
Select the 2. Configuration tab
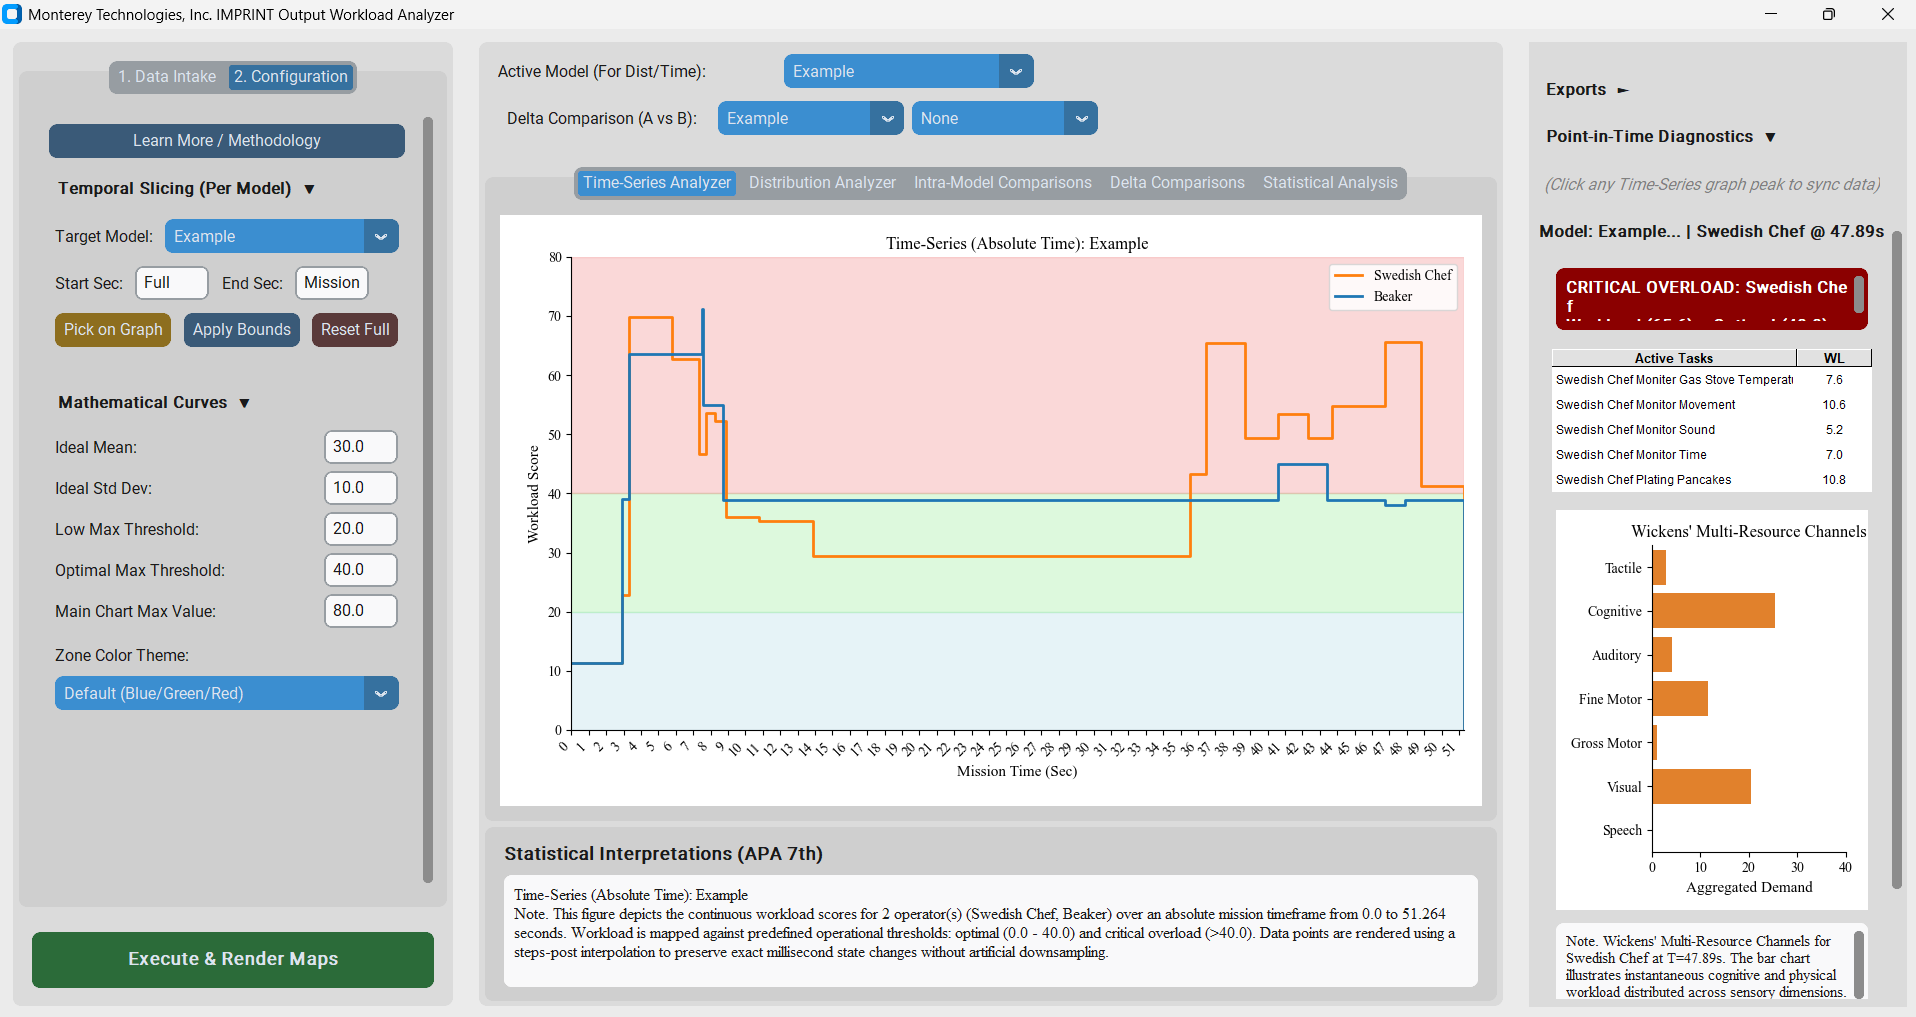click(x=291, y=77)
